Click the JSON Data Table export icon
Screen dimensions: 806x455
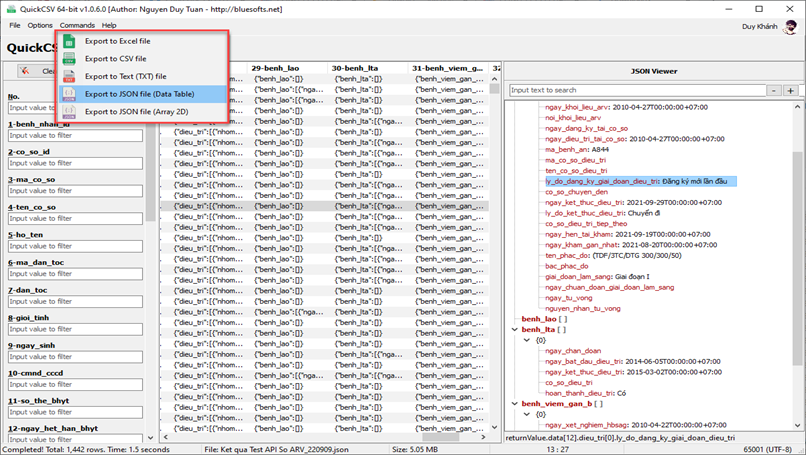click(x=69, y=94)
